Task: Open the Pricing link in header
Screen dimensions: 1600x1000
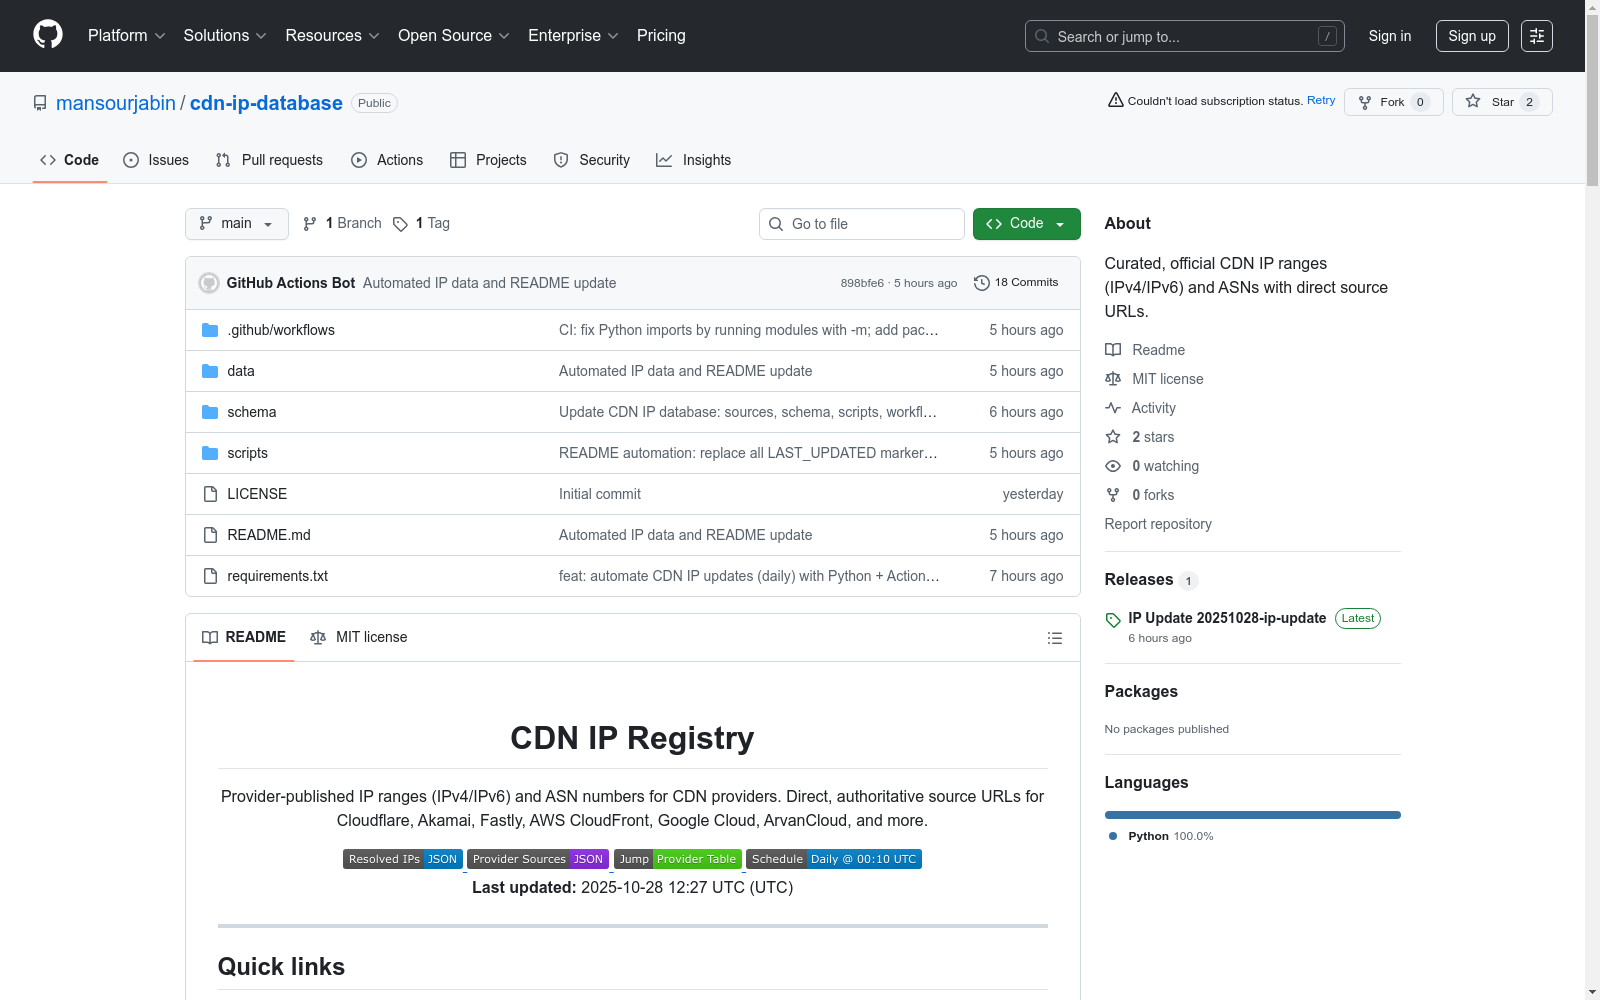Action: point(661,36)
